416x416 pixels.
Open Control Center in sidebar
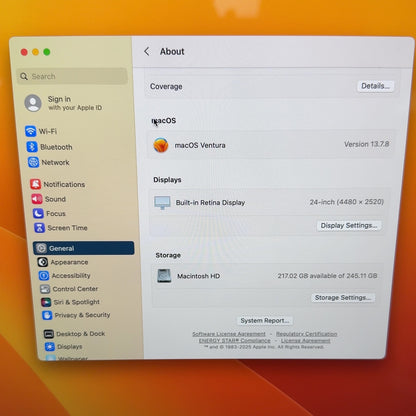pos(70,289)
